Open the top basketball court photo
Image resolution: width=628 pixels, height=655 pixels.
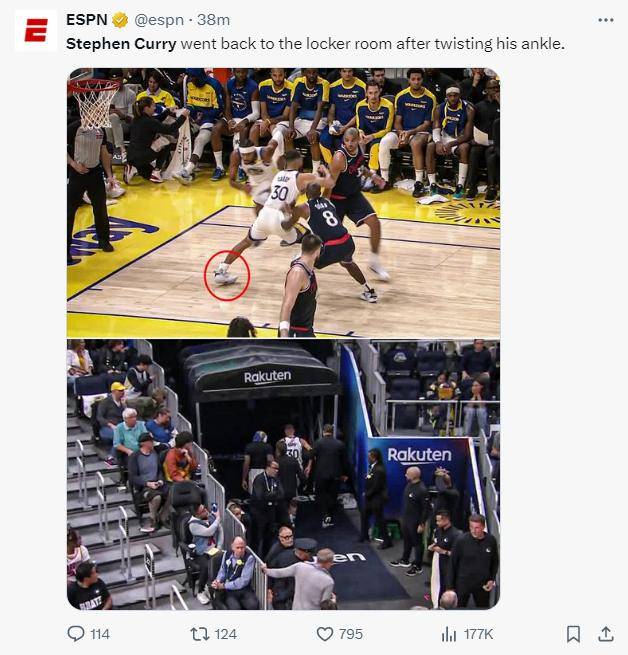pos(283,203)
